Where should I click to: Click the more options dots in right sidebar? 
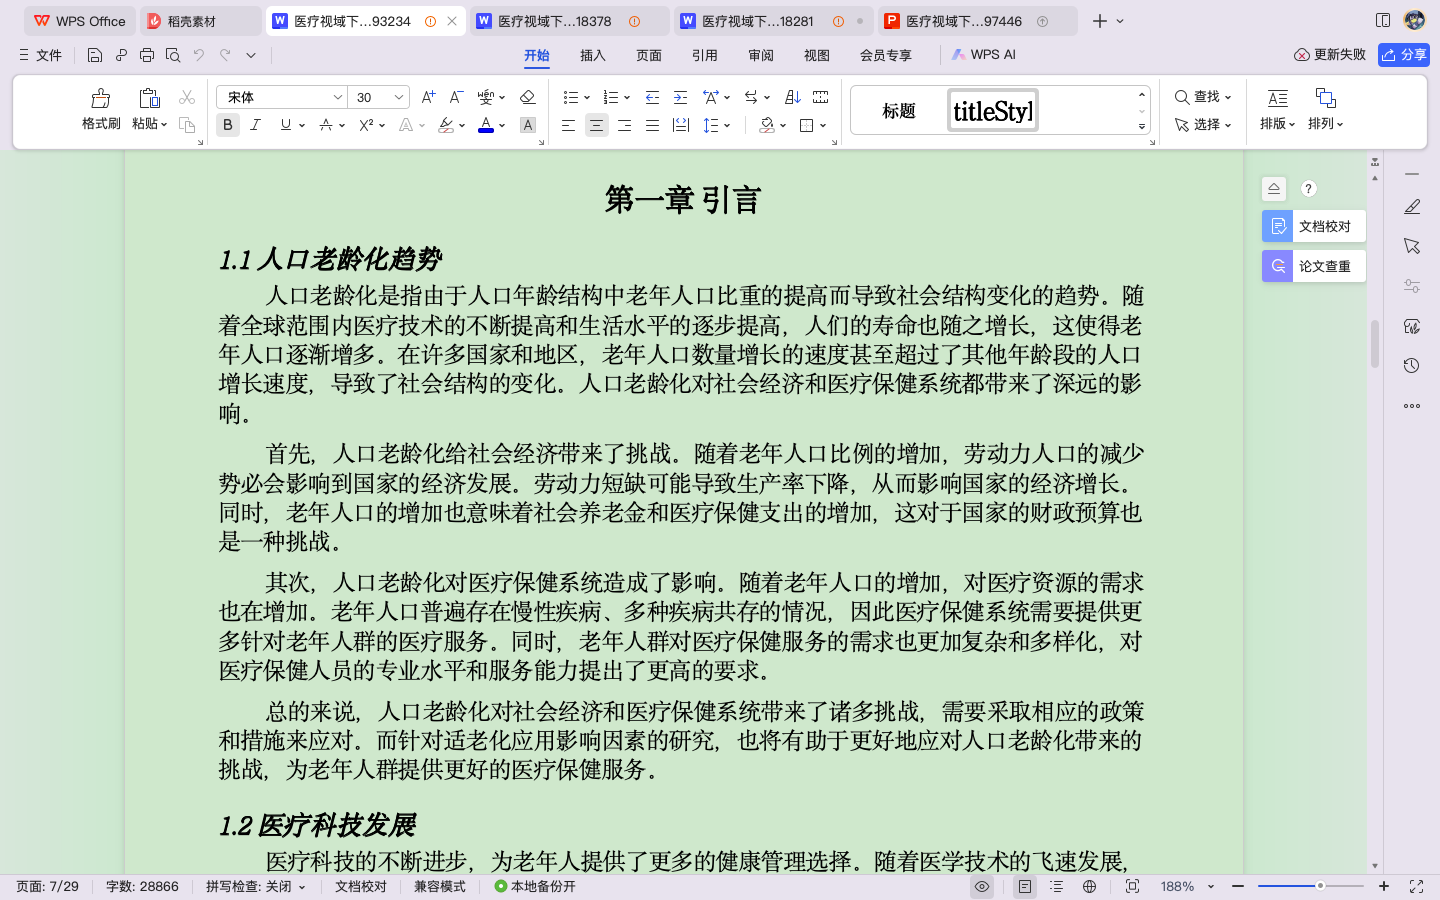[x=1412, y=406]
